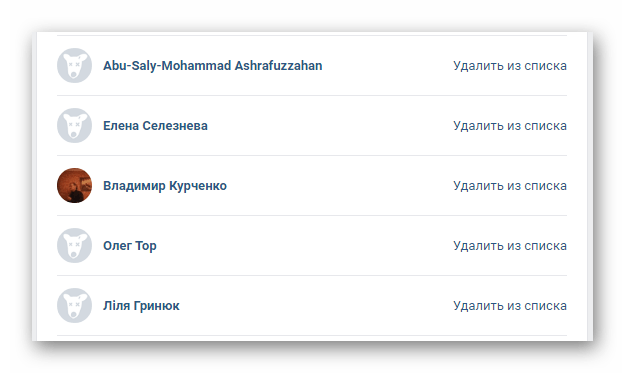Image resolution: width=625 pixels, height=373 pixels.
Task: Click Ліля Гринюк's placeholder avatar icon
Action: (75, 306)
